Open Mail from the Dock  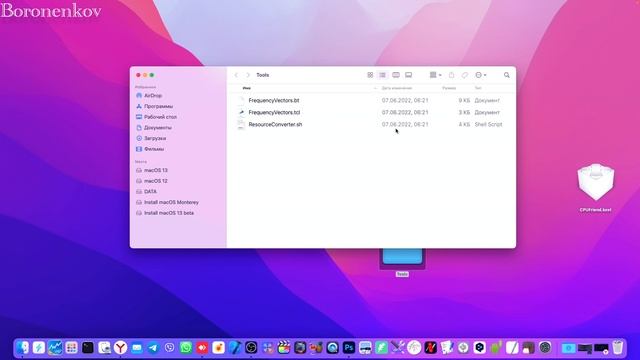[137, 348]
